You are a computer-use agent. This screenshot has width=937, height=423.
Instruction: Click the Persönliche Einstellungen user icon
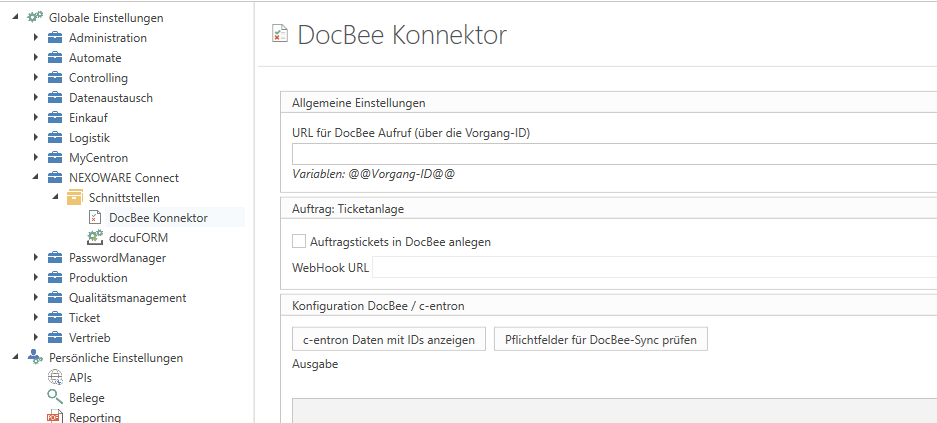(x=35, y=358)
